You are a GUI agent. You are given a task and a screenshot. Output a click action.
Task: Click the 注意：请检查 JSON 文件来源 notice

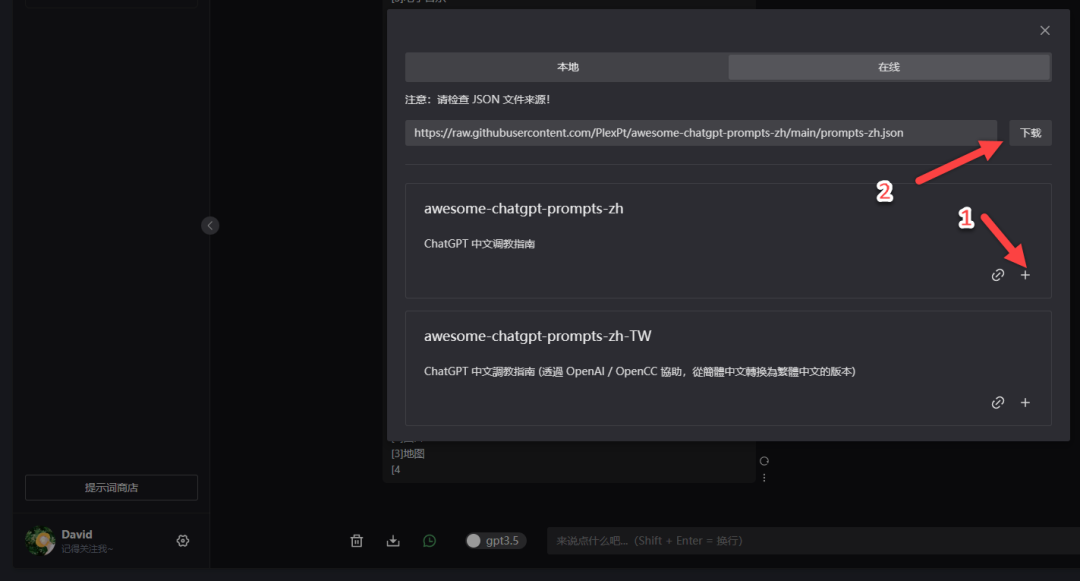click(477, 99)
